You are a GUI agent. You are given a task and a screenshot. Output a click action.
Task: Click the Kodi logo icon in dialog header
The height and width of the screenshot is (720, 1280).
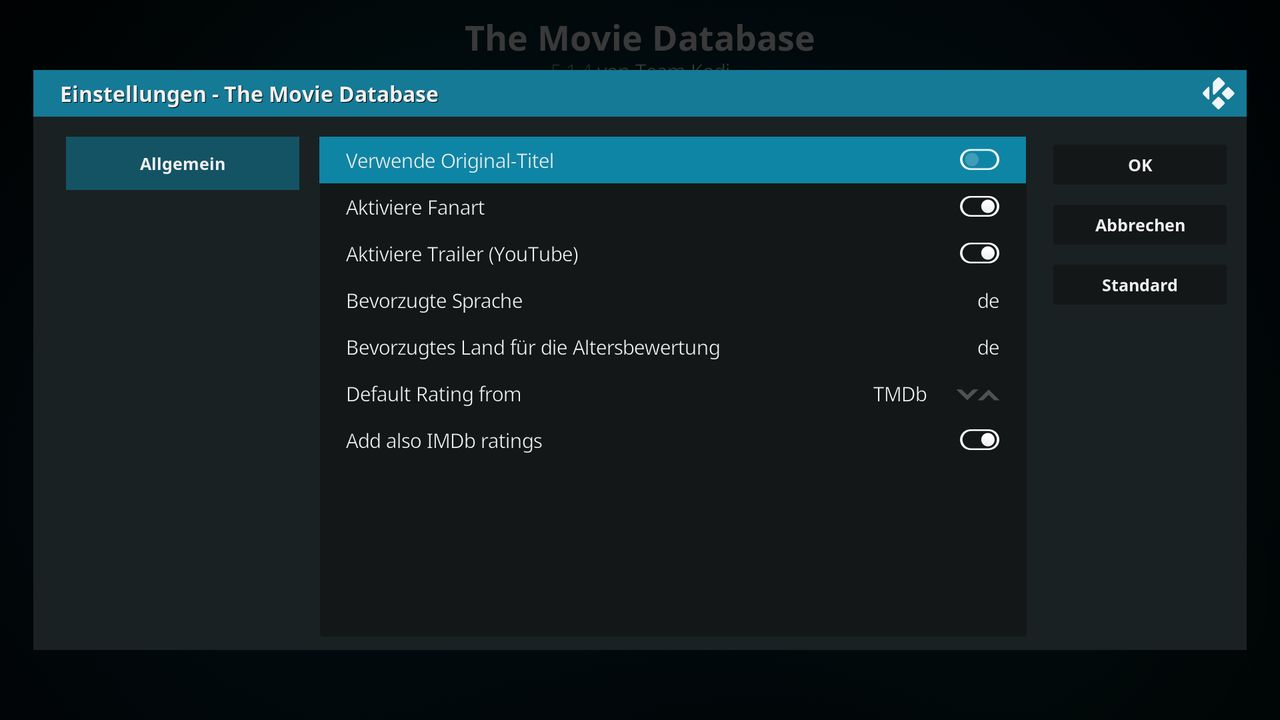pyautogui.click(x=1218, y=94)
